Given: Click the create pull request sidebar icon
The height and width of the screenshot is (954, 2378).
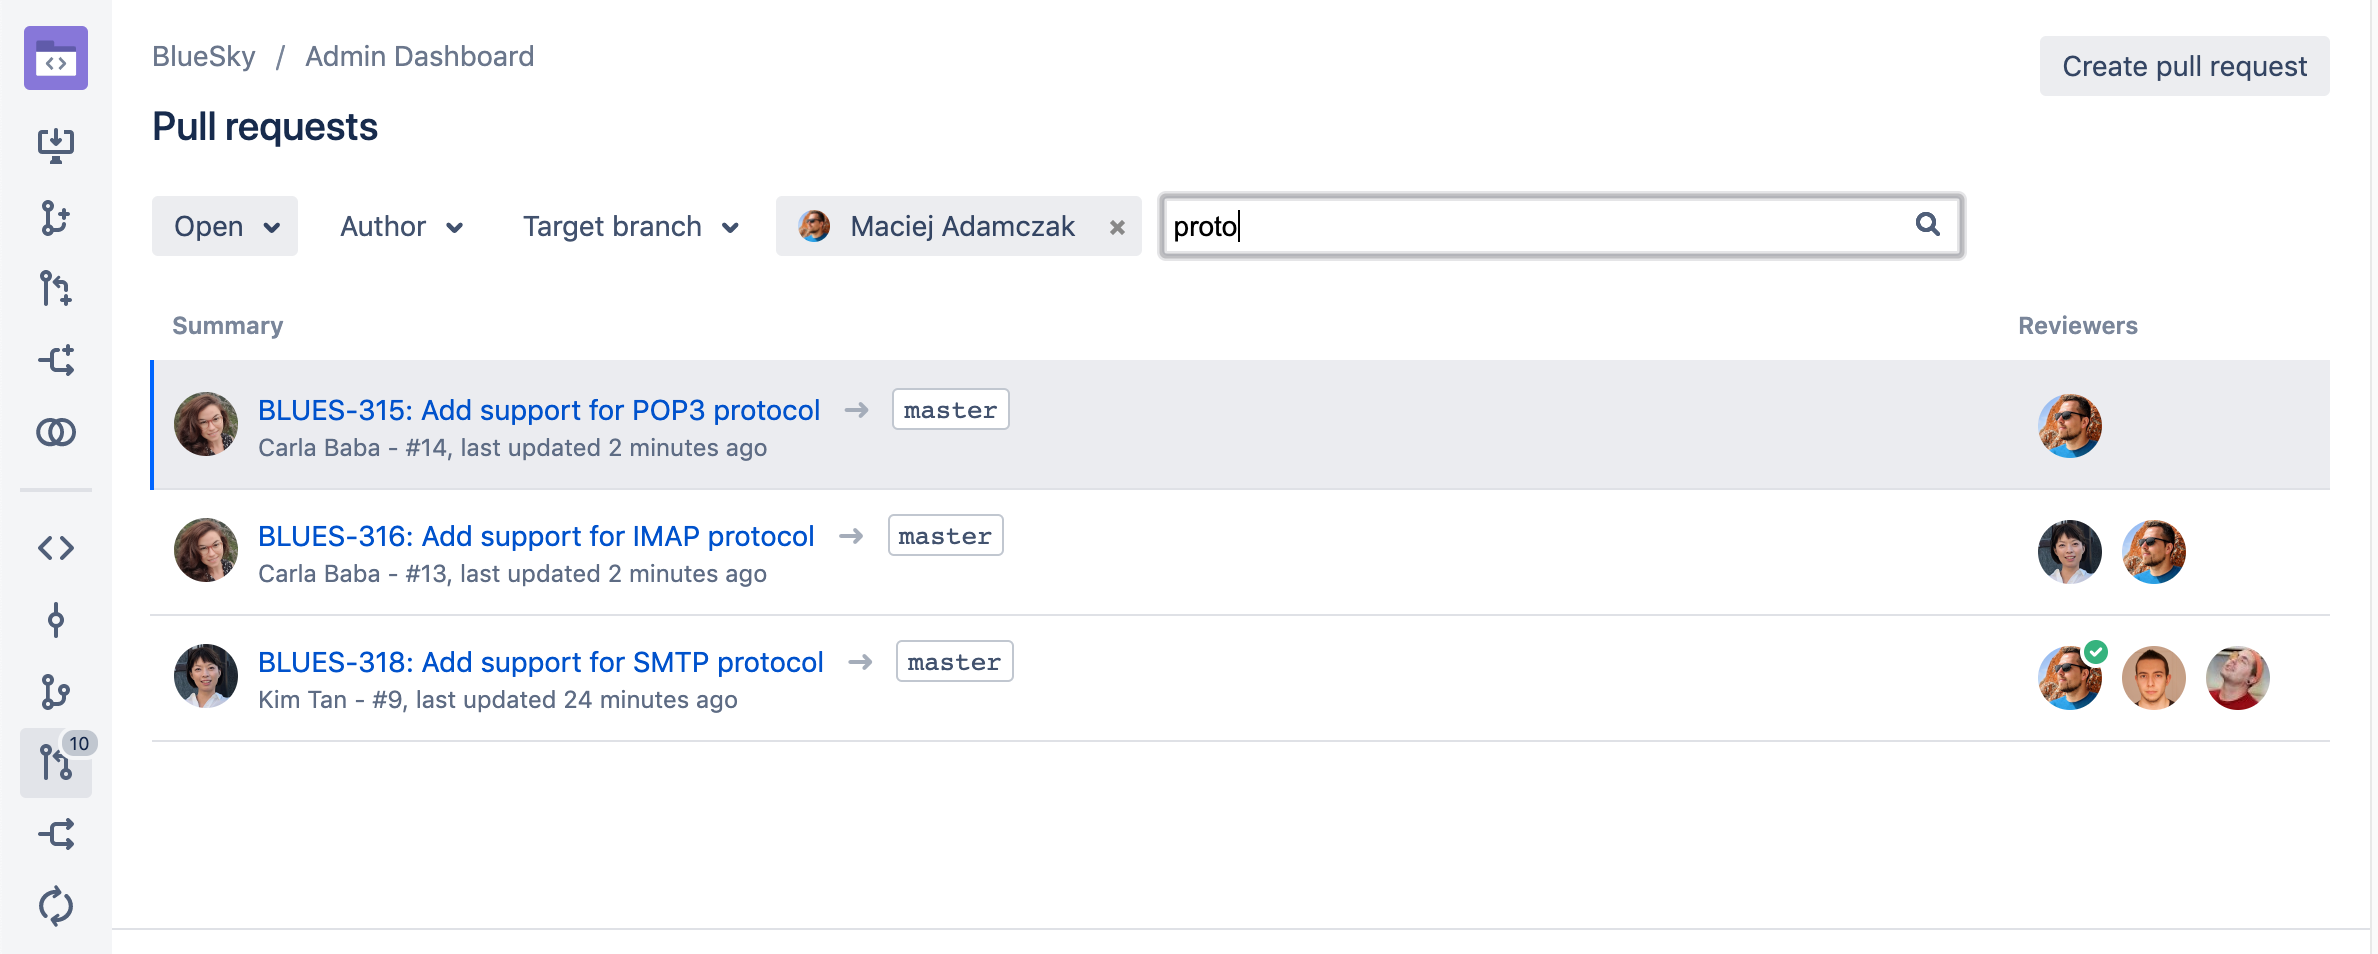Looking at the screenshot, I should (x=56, y=288).
